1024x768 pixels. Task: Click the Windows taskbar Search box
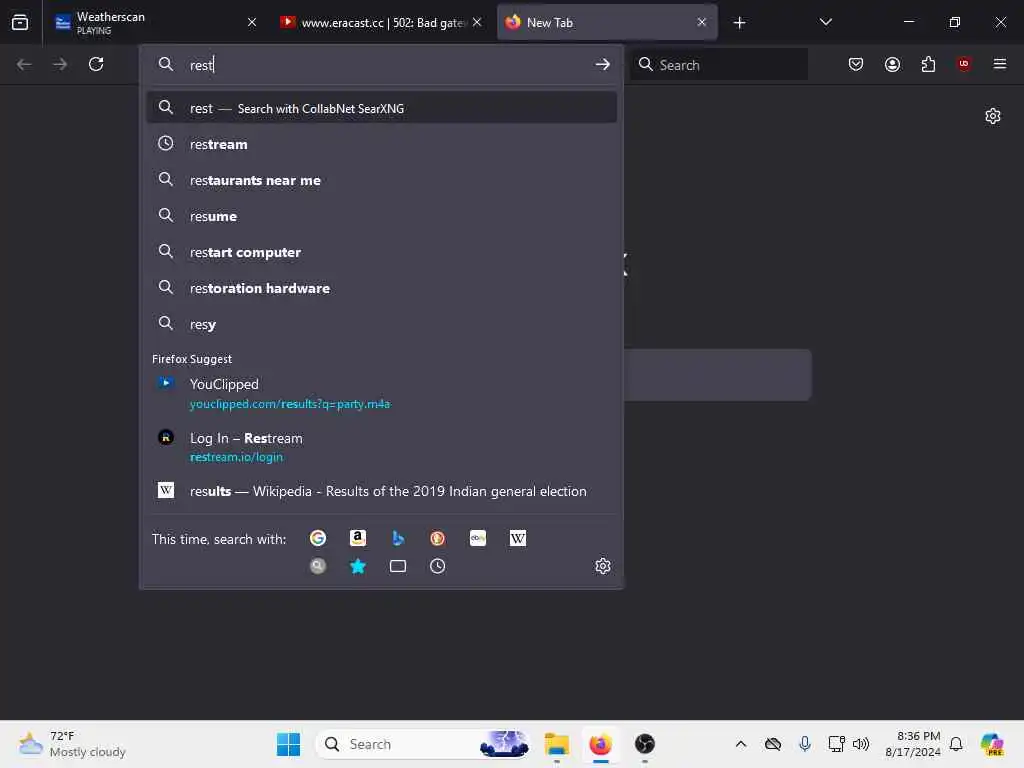(423, 744)
